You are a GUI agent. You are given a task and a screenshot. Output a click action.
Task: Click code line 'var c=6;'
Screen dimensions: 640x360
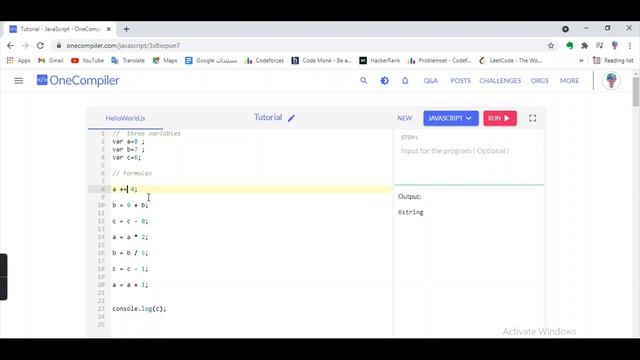click(x=127, y=157)
